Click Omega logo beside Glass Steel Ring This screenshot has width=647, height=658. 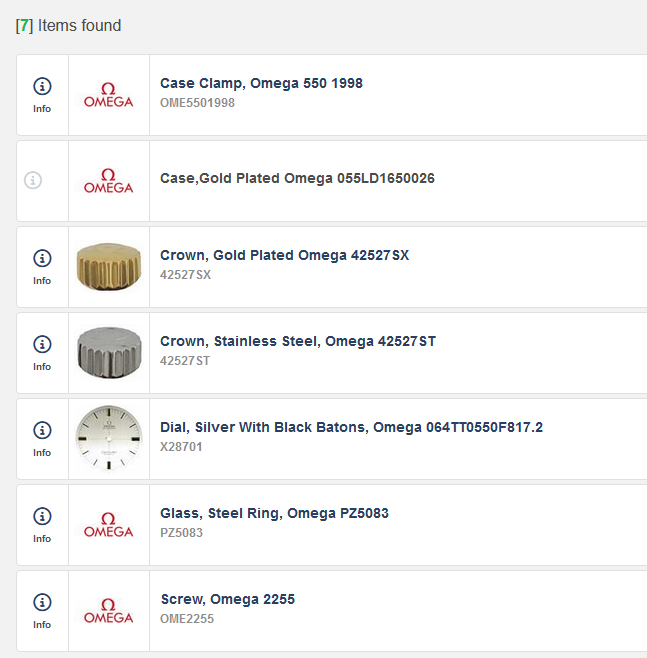[108, 525]
